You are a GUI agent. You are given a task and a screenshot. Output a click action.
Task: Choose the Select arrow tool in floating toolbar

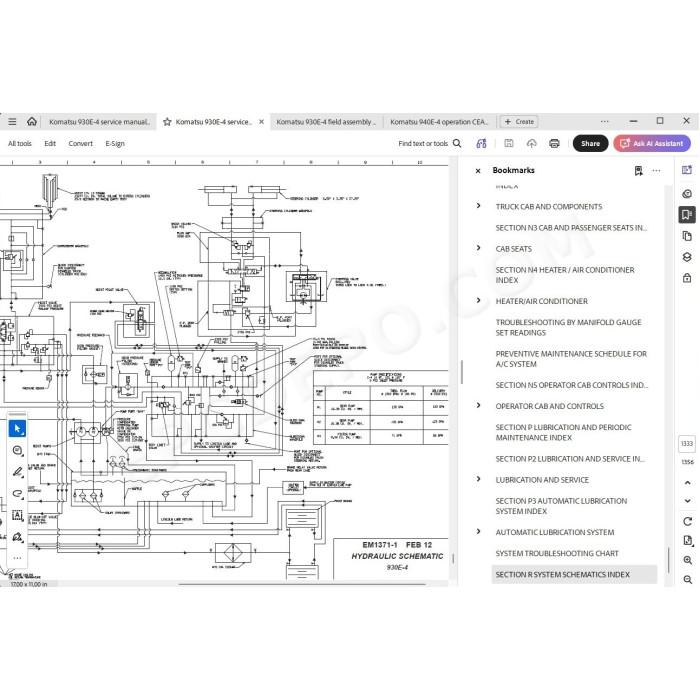(17, 429)
